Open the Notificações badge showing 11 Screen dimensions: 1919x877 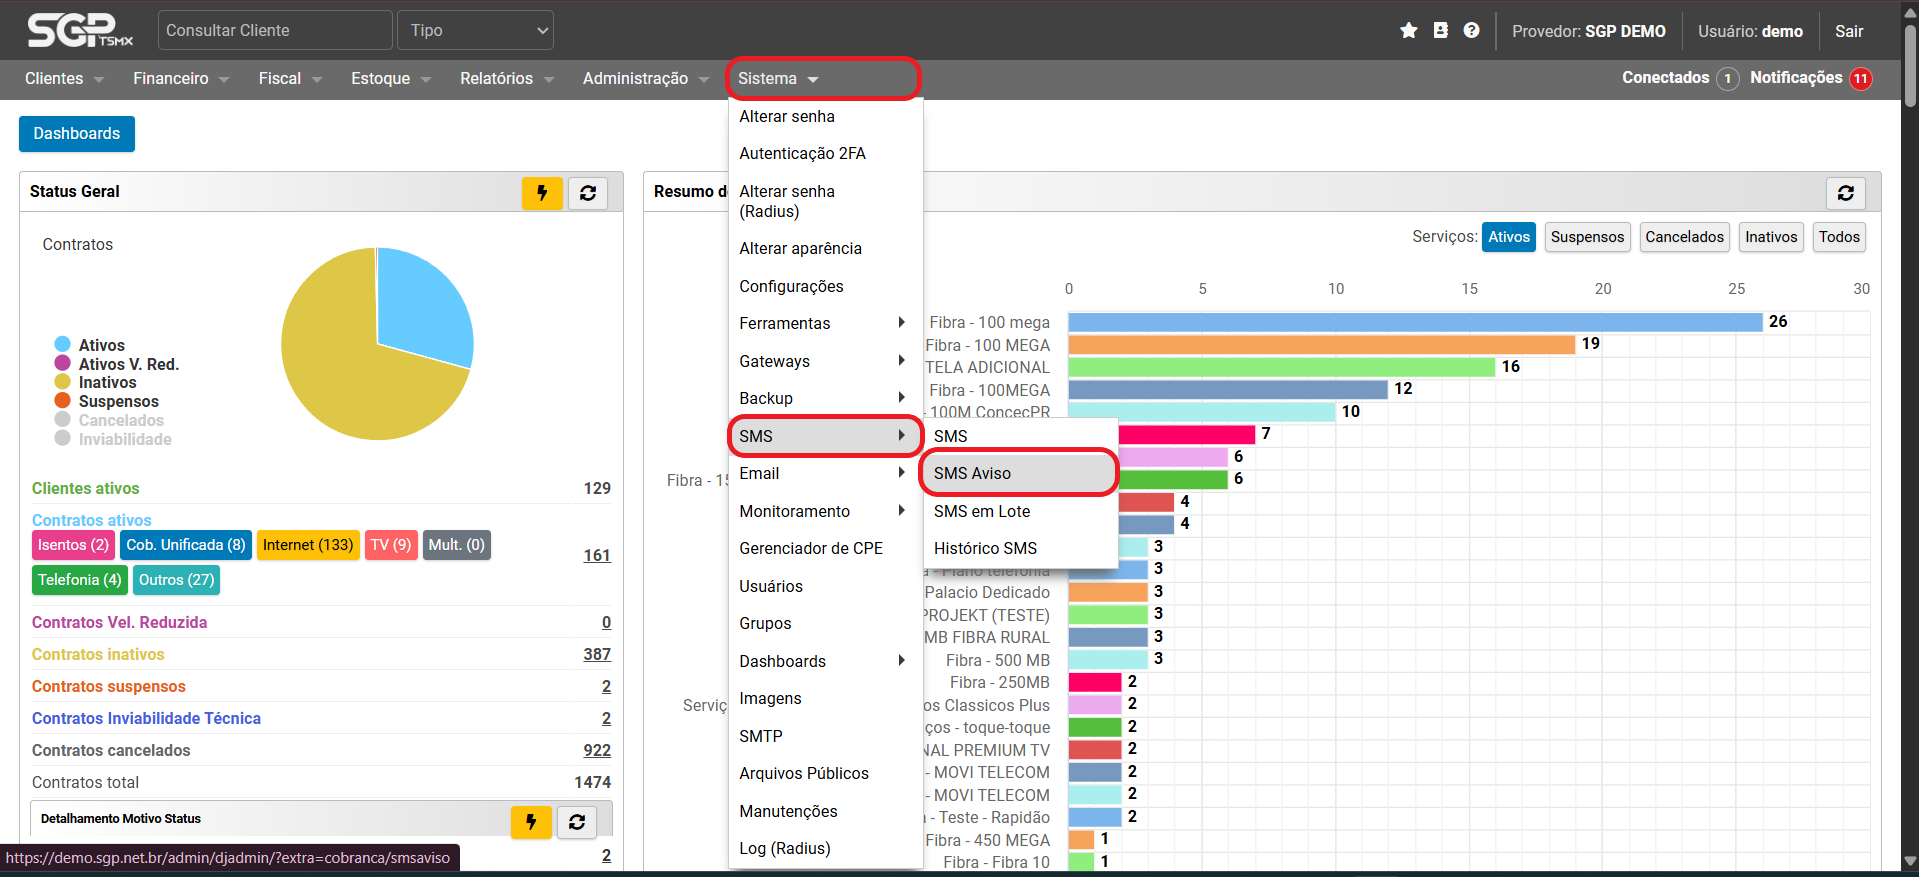1860,79
